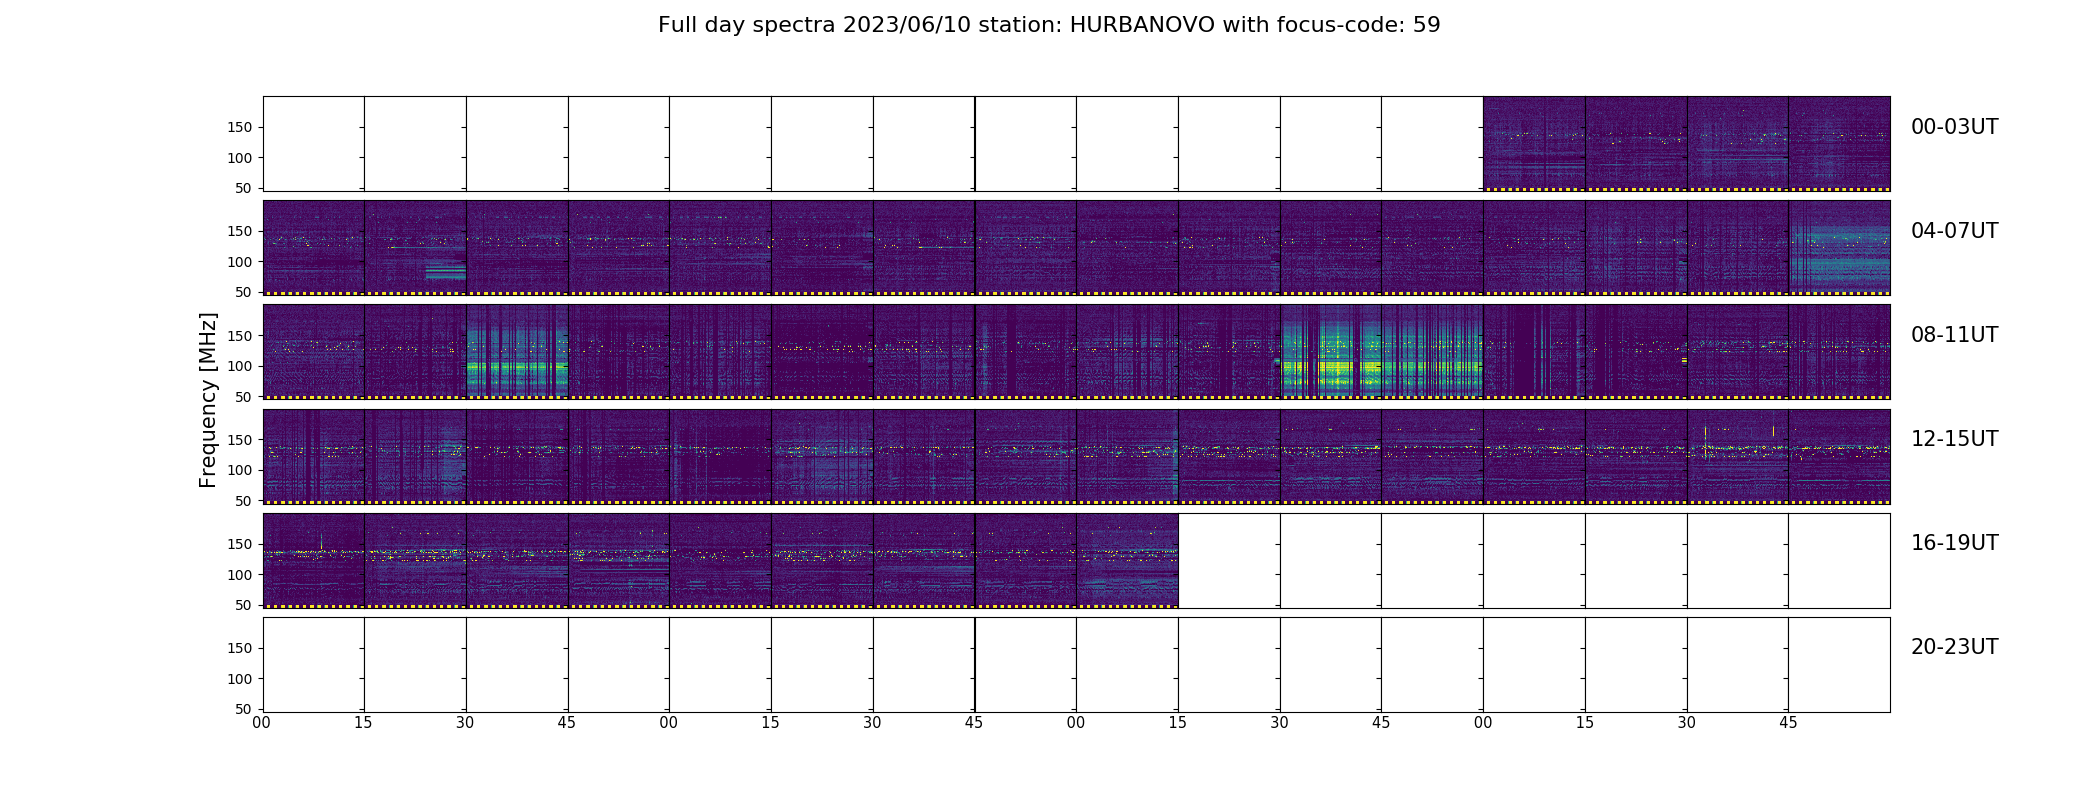2100x800 pixels.
Task: Open the 04:15 panel in the 04-07UT row
Action: (x=415, y=248)
